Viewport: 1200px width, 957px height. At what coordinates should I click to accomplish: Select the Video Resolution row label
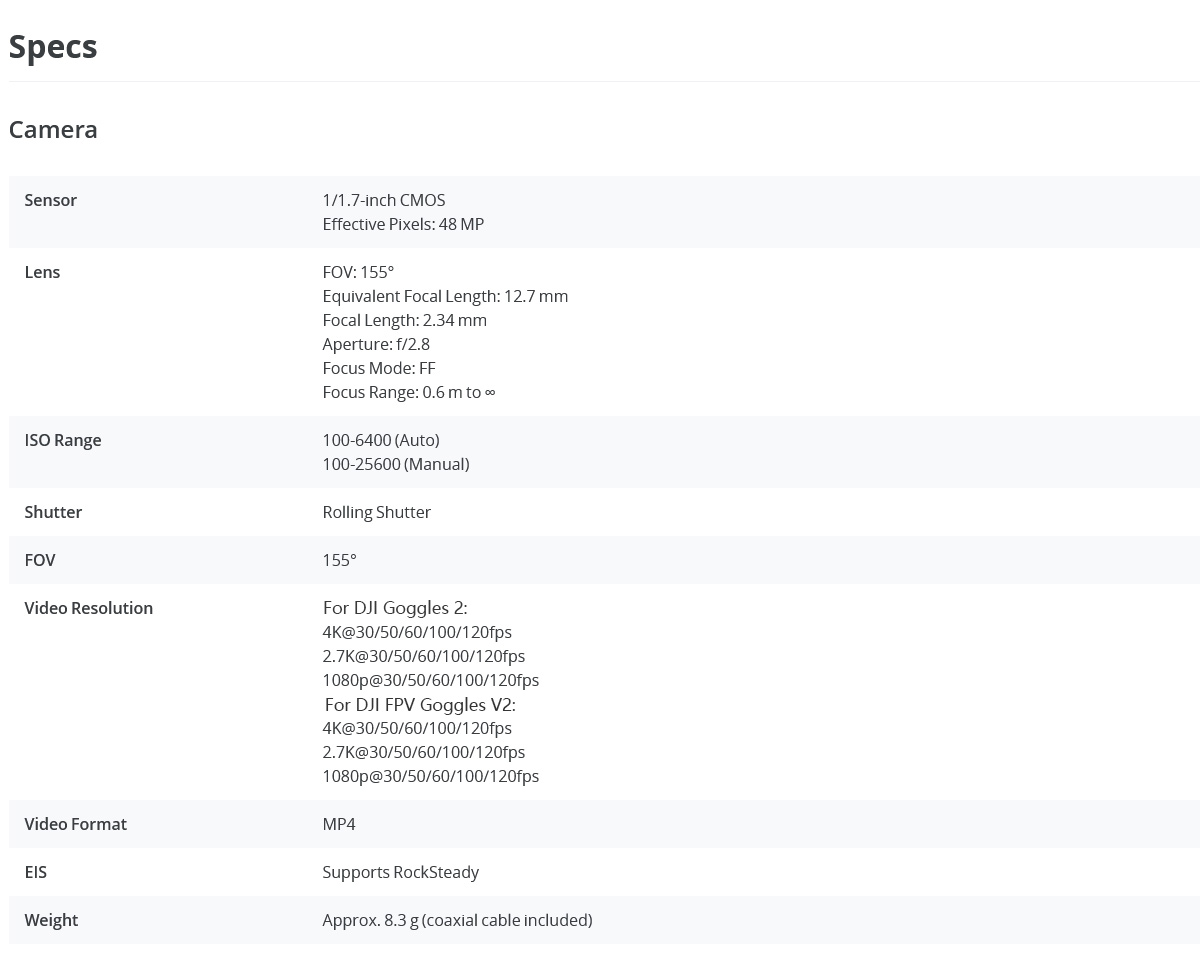pos(88,608)
